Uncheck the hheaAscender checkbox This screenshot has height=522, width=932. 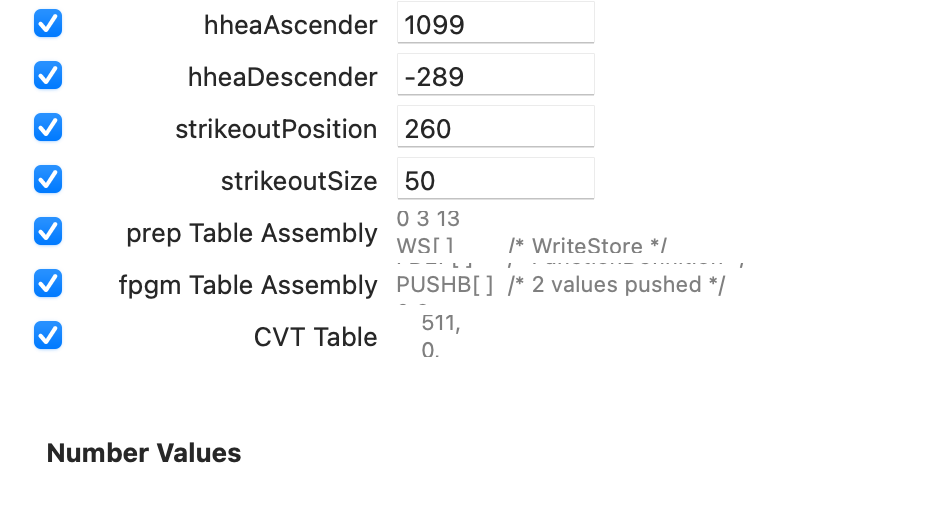coord(48,23)
